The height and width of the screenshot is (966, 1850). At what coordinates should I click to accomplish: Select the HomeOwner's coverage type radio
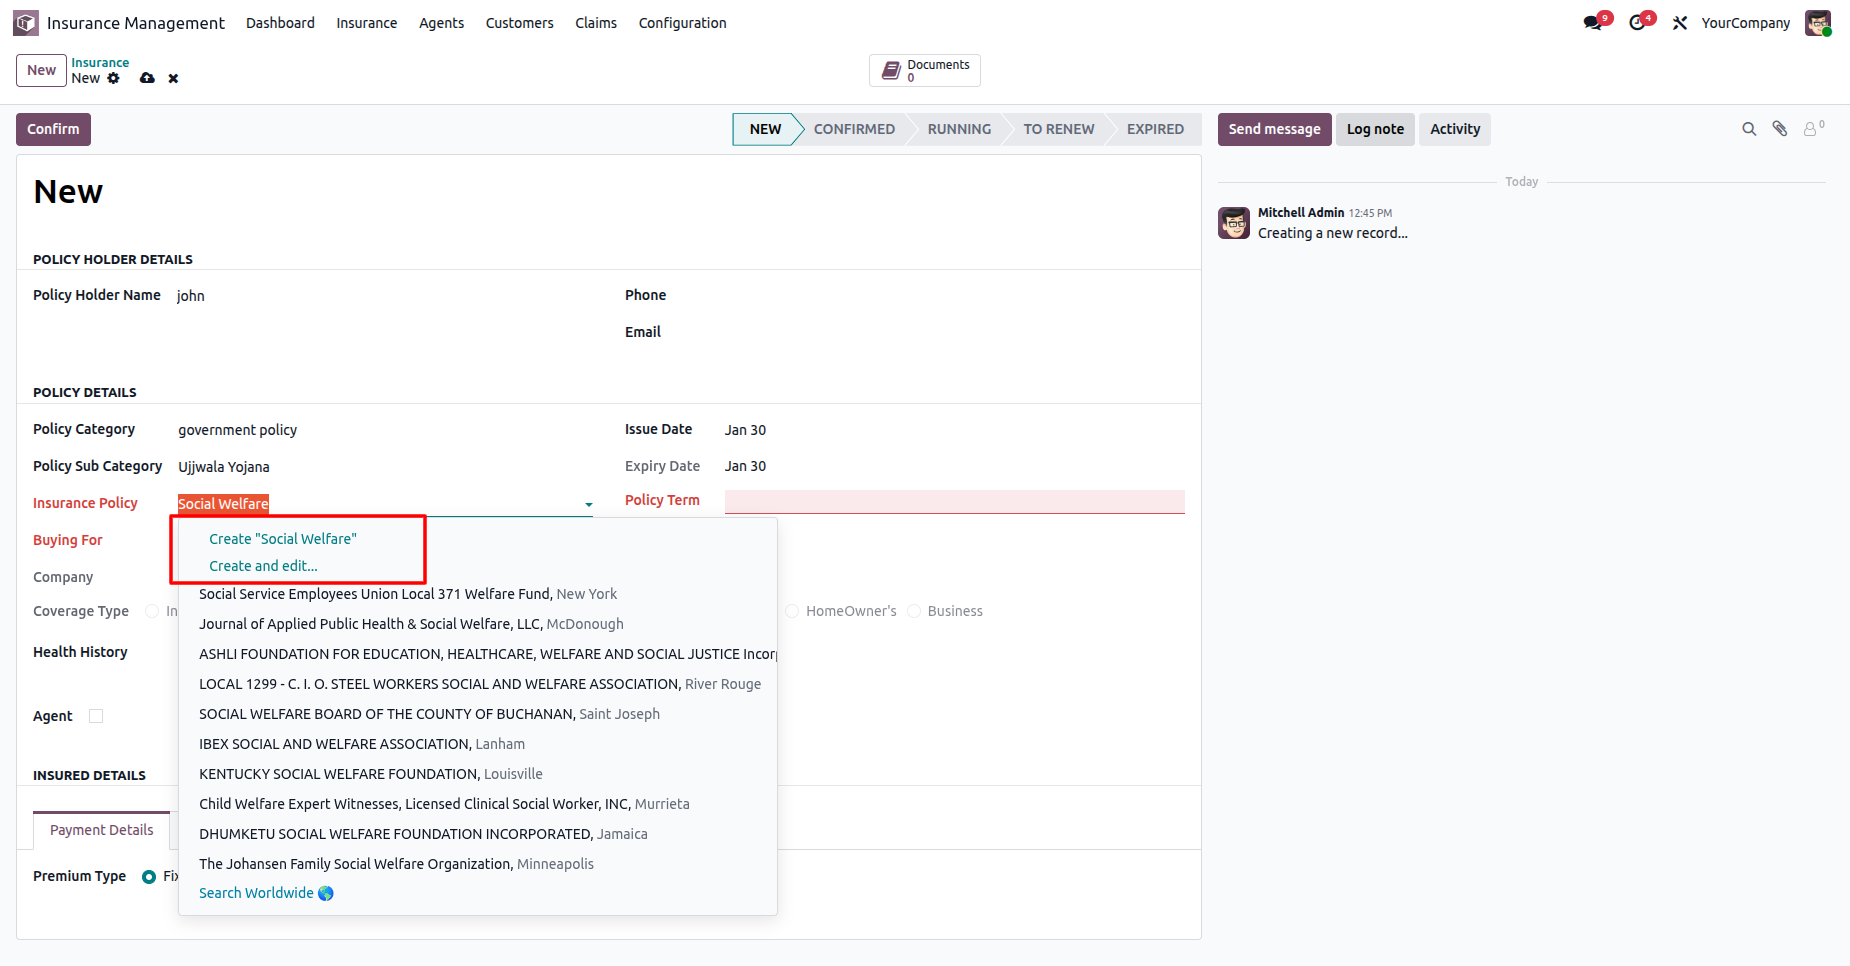792,611
